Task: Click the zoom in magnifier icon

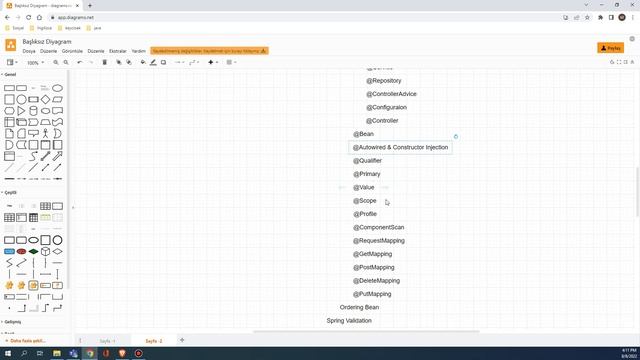Action: (56, 62)
